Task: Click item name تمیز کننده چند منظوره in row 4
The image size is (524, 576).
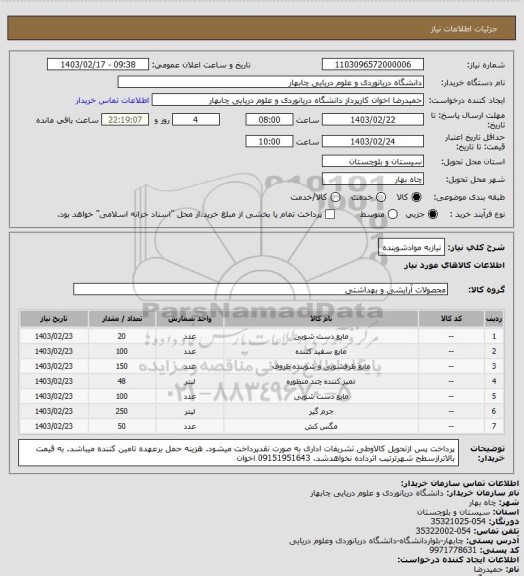Action: pyautogui.click(x=321, y=381)
